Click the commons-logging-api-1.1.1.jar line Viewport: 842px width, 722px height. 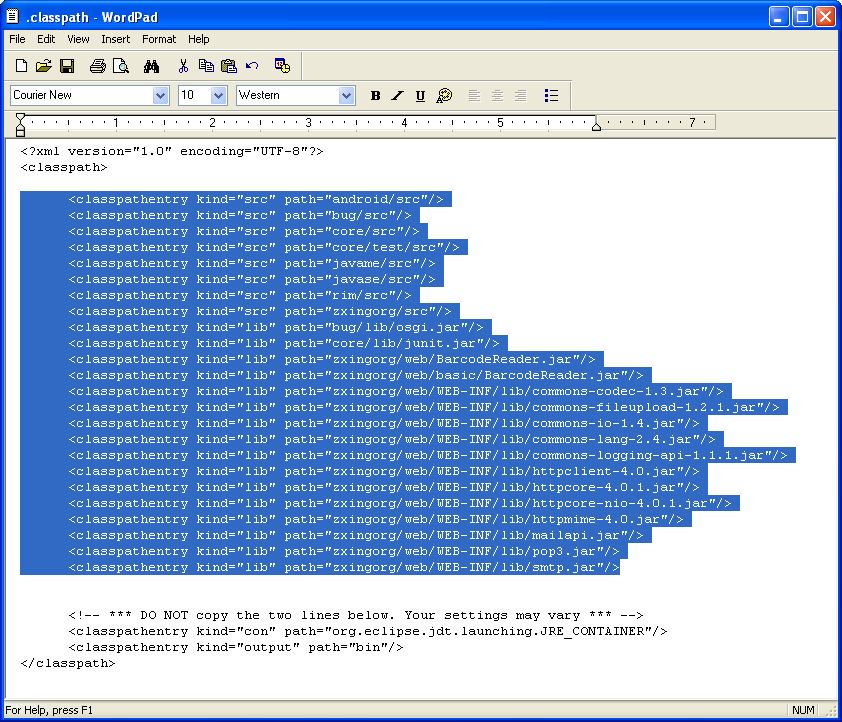coord(428,455)
